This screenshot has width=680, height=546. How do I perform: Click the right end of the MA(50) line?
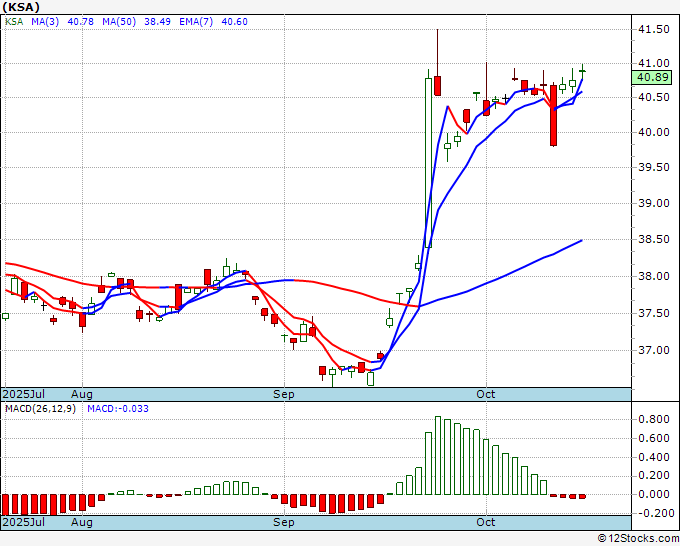(581, 240)
